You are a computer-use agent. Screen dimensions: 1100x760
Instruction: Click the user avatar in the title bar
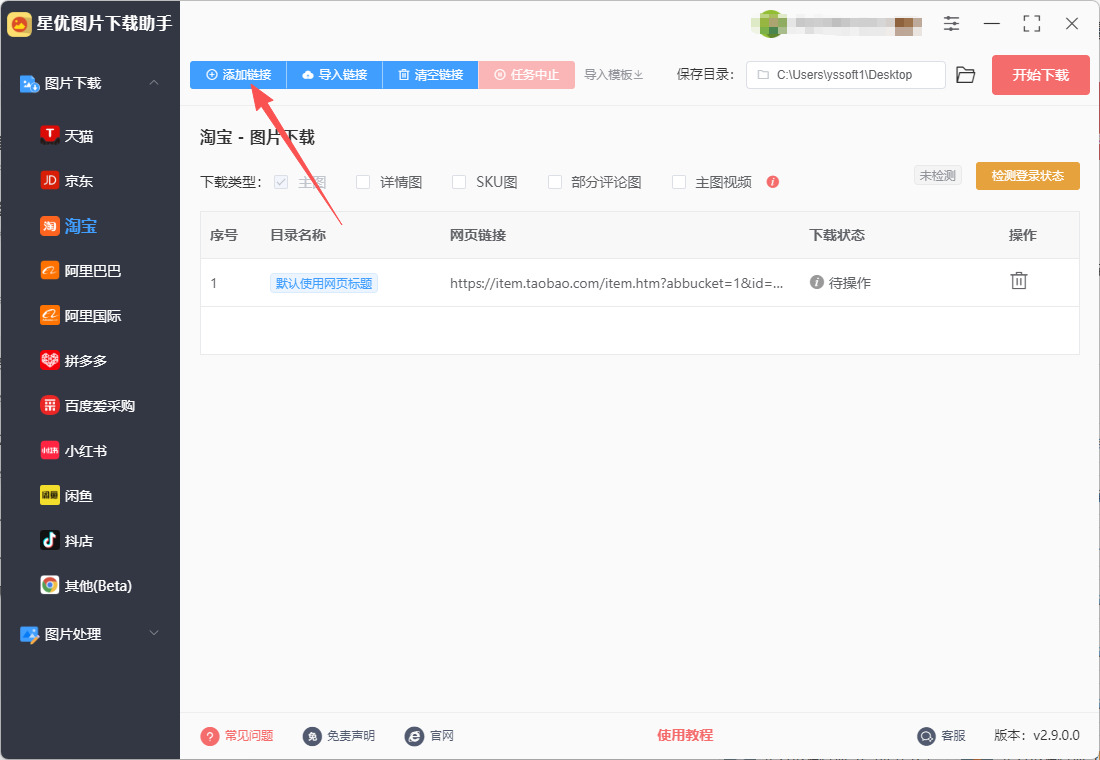(x=772, y=24)
